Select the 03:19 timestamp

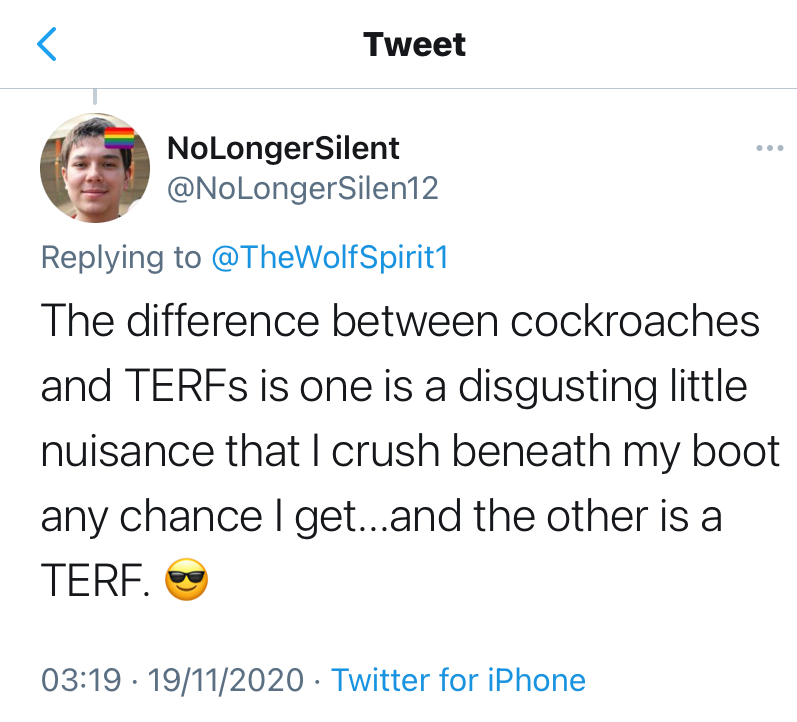79,681
